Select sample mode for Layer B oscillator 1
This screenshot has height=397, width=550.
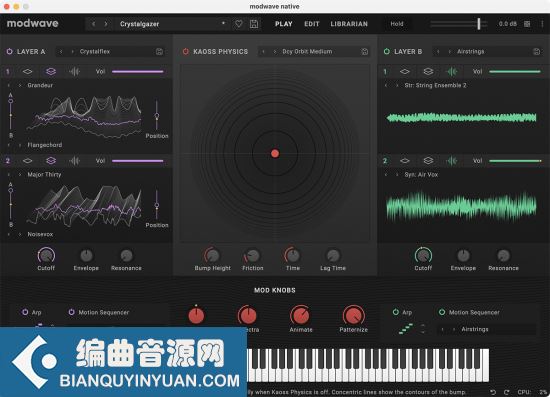pyautogui.click(x=451, y=72)
